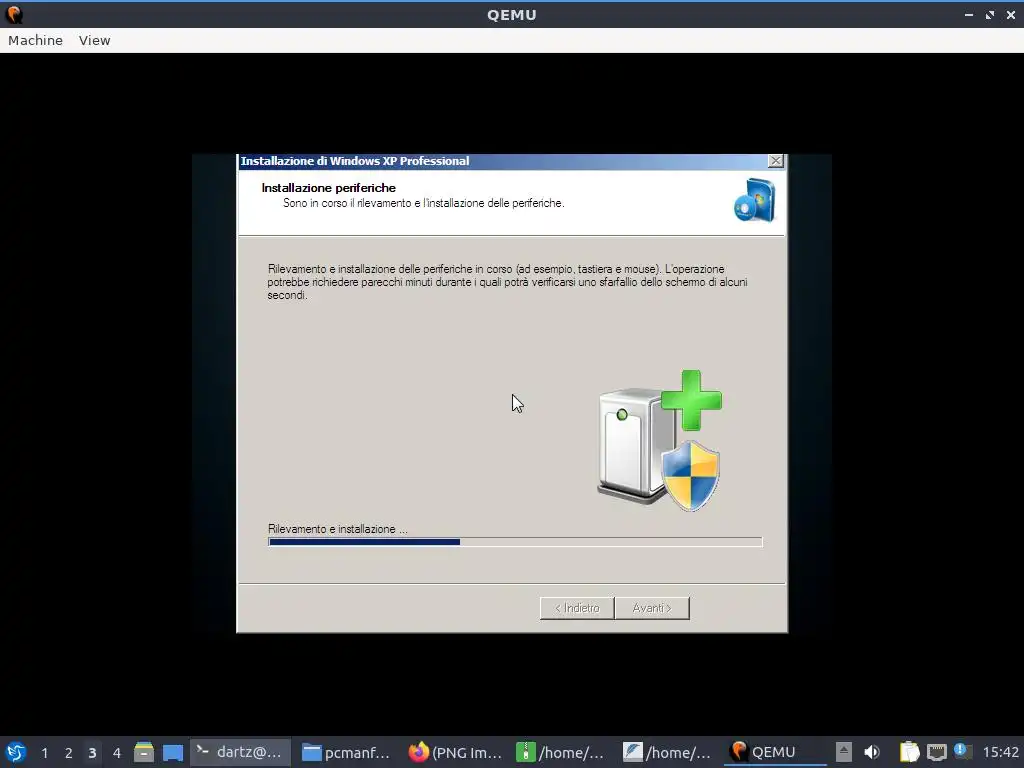Click the Indietro button

[577, 608]
